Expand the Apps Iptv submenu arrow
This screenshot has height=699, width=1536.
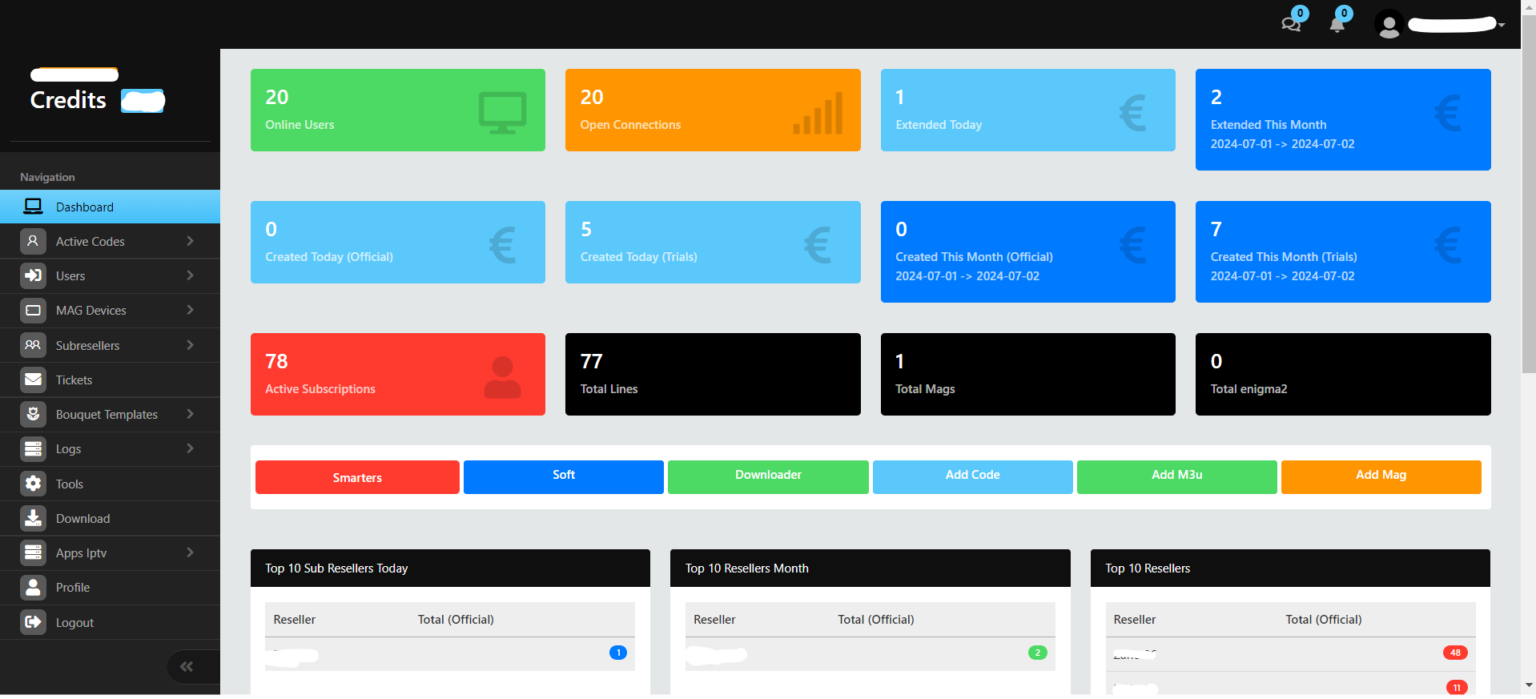190,553
